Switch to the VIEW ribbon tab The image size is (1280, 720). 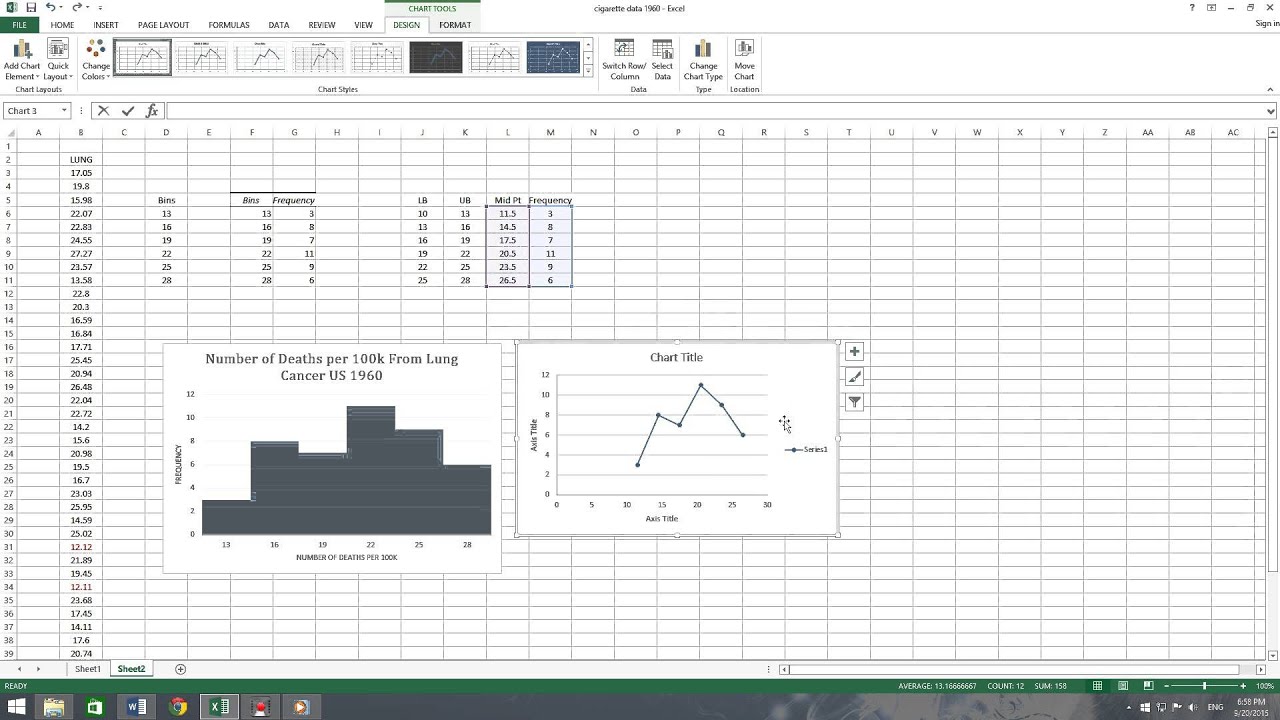point(364,25)
